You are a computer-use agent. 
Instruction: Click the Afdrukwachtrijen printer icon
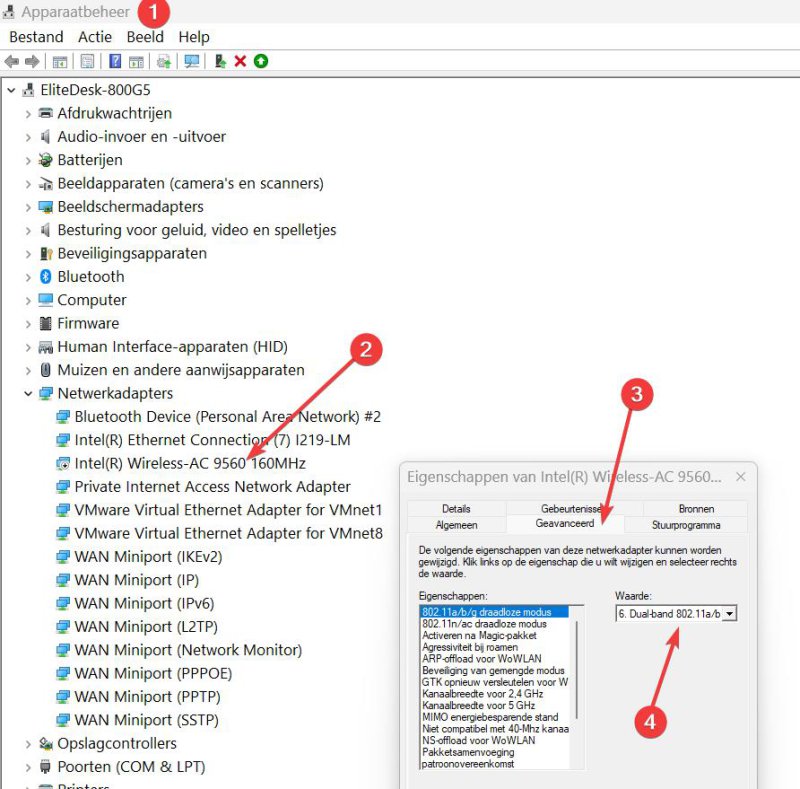pos(45,113)
